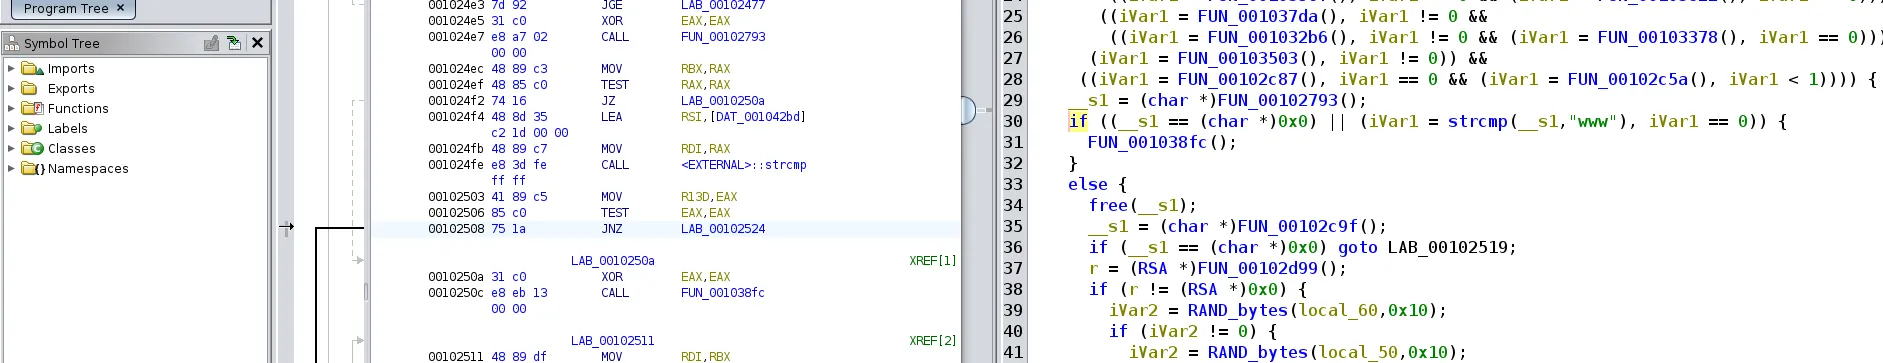The width and height of the screenshot is (1883, 363).
Task: Select the Namespaces label in Symbol Tree
Action: 88,168
